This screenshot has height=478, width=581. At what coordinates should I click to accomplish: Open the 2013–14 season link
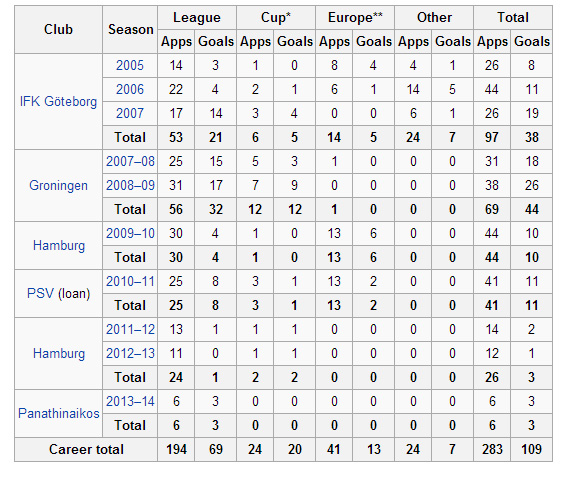(130, 401)
